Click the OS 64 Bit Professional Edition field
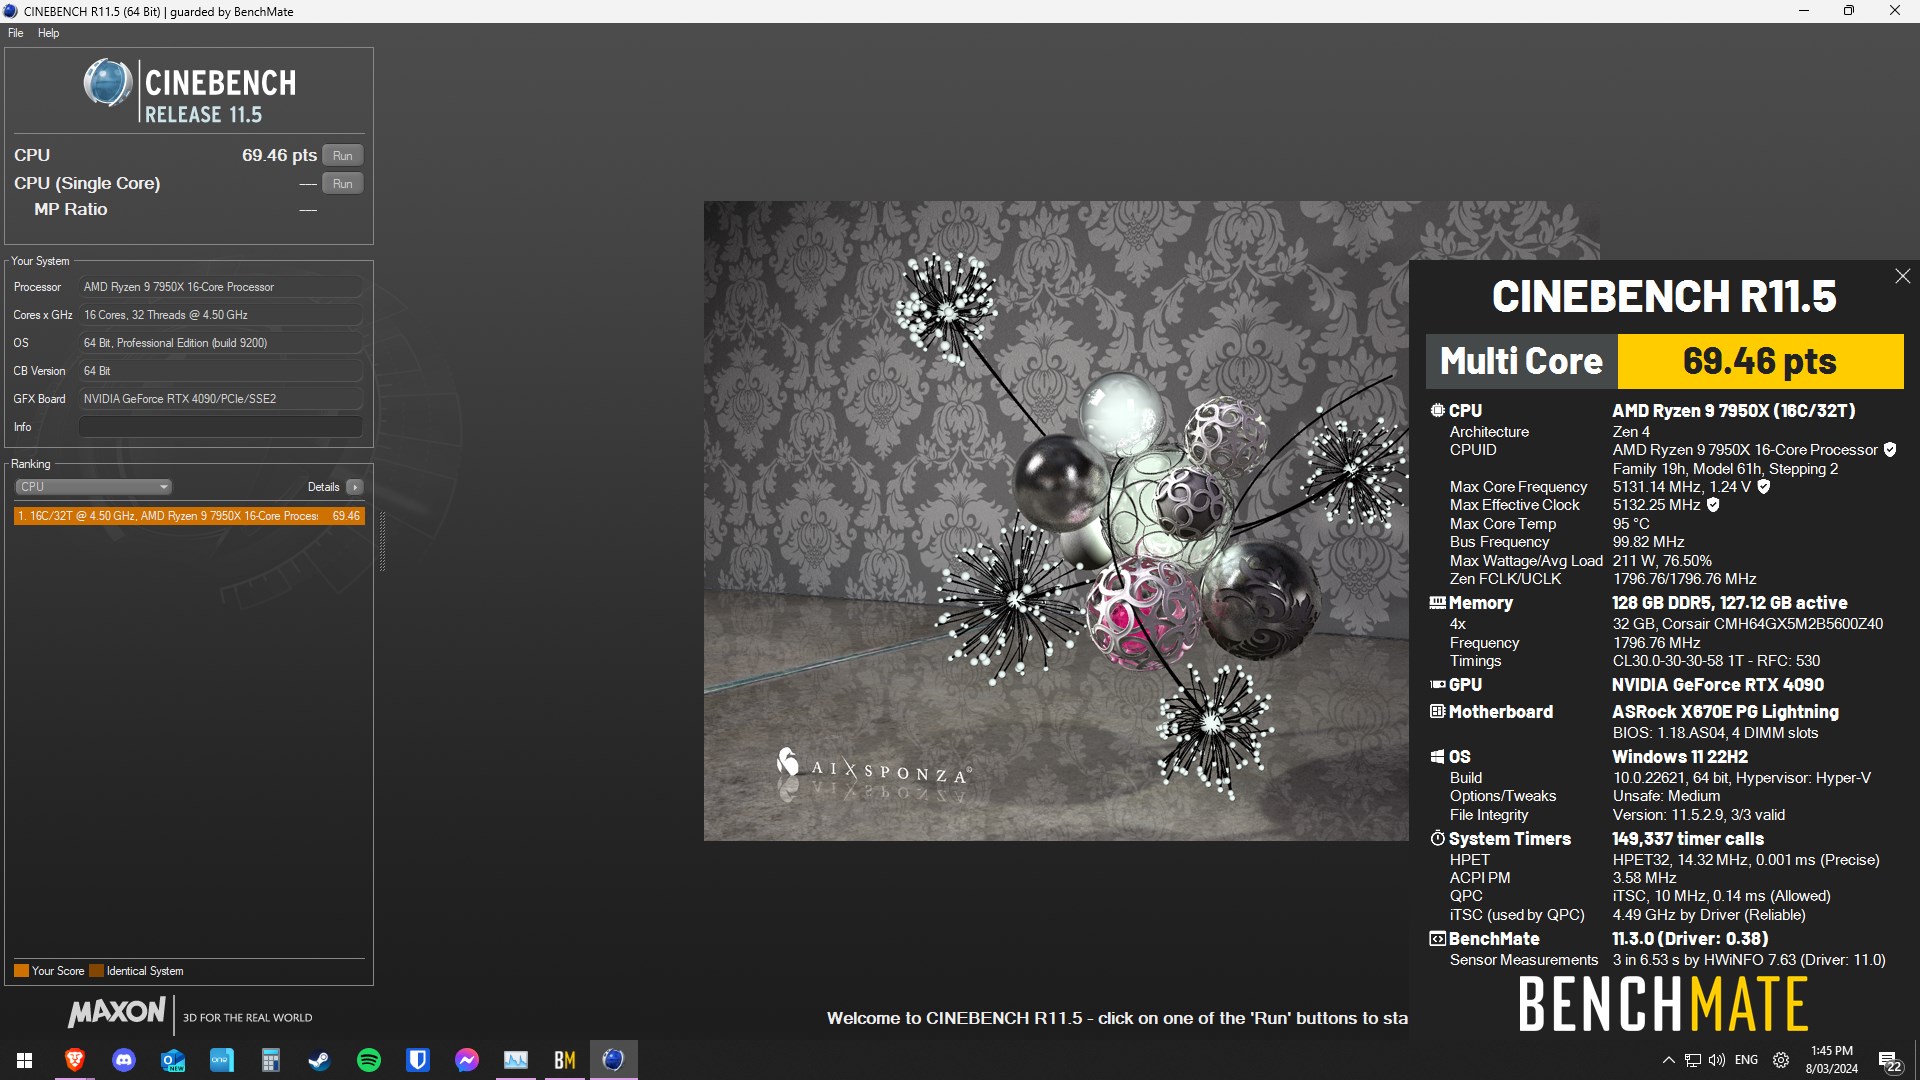1920x1080 pixels. [x=220, y=343]
